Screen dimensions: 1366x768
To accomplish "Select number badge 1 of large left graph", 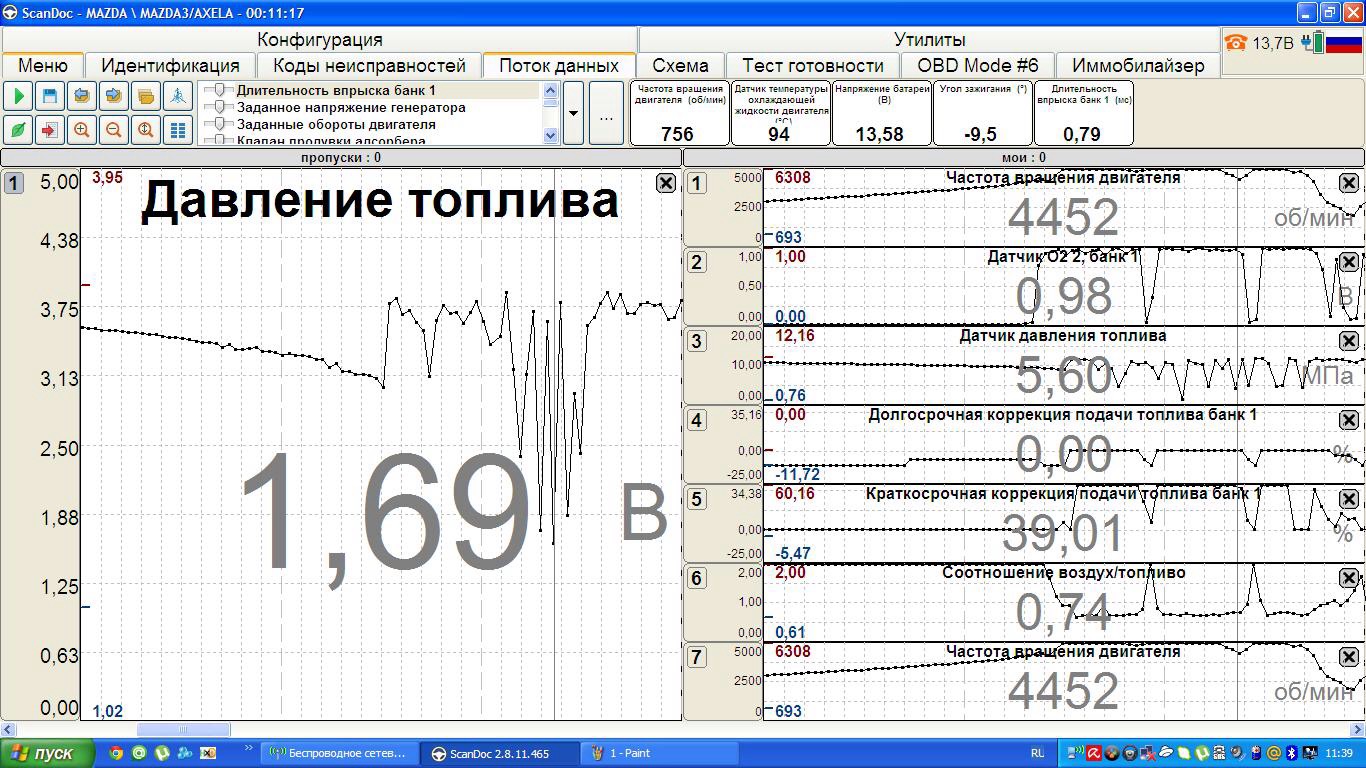I will [x=13, y=183].
